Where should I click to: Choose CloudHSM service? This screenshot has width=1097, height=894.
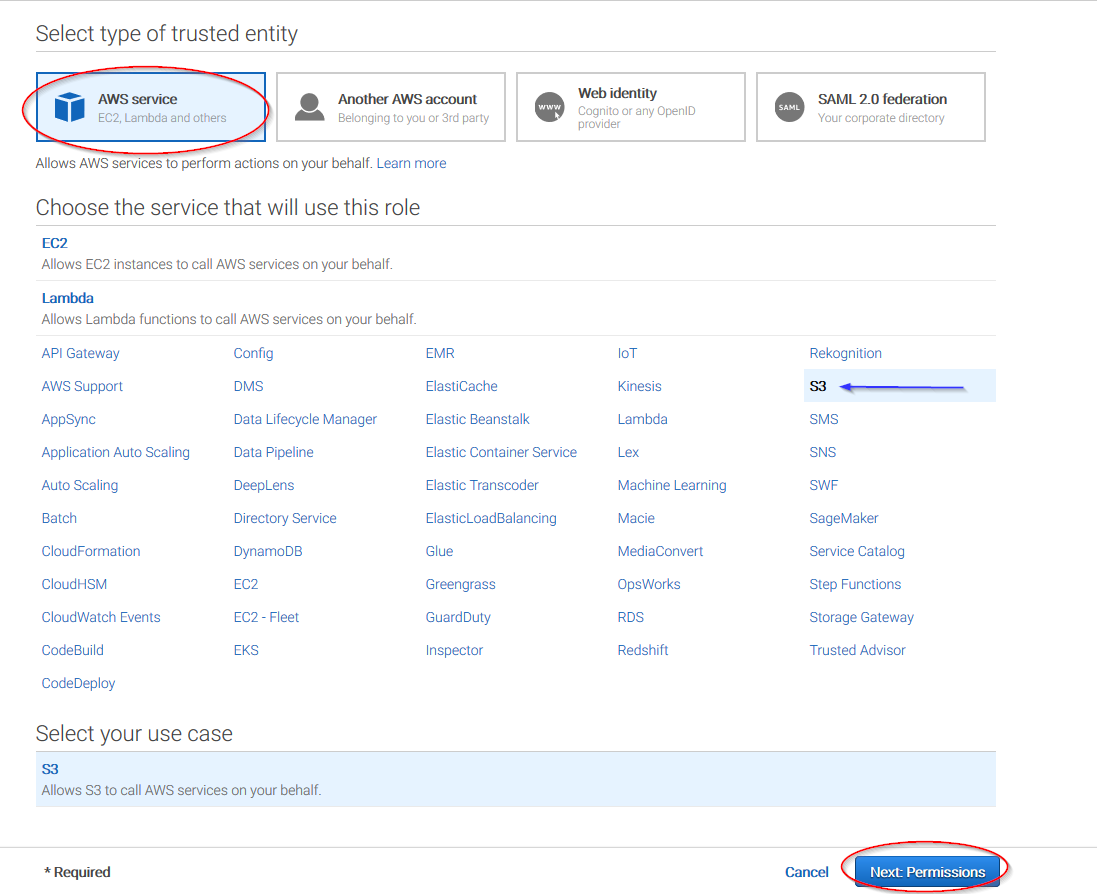(74, 584)
